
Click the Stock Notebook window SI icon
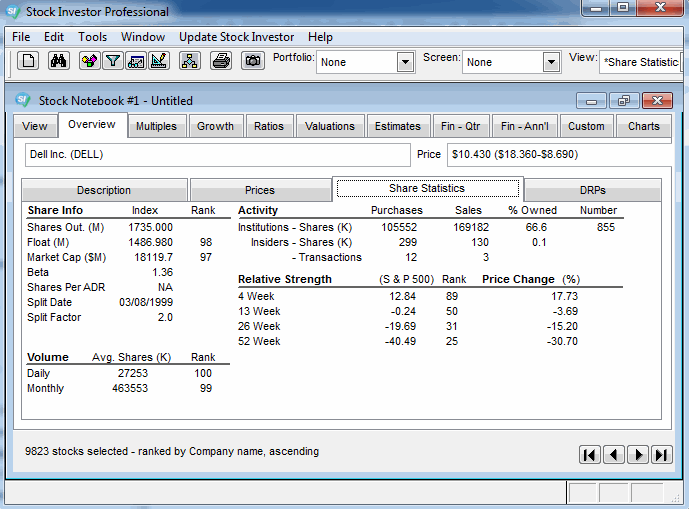click(22, 100)
